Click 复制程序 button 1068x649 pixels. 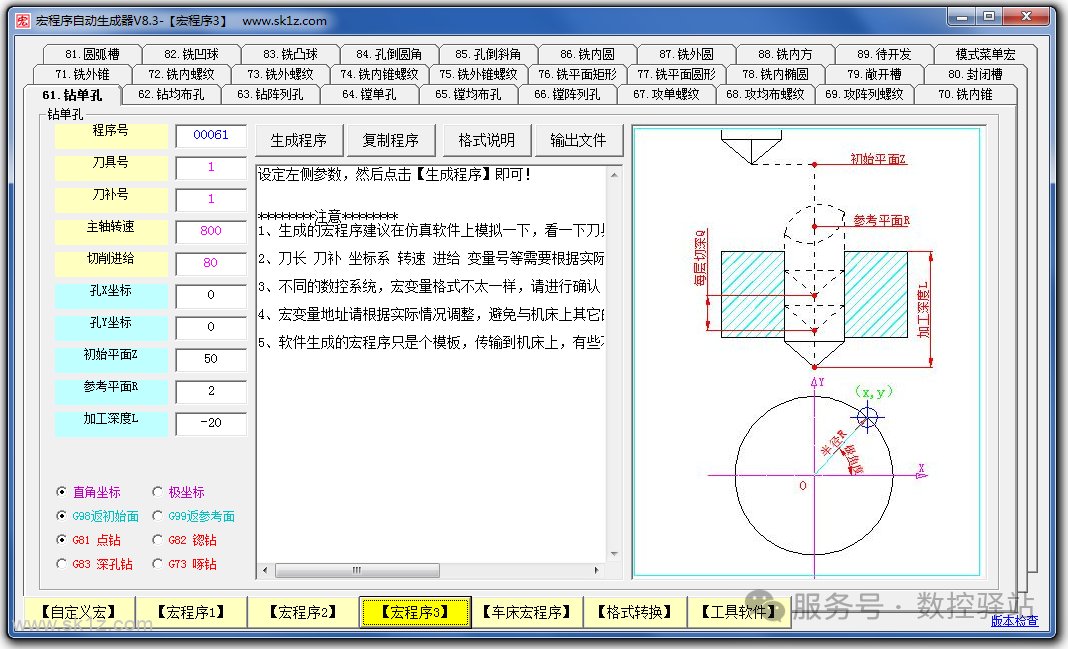pyautogui.click(x=390, y=140)
